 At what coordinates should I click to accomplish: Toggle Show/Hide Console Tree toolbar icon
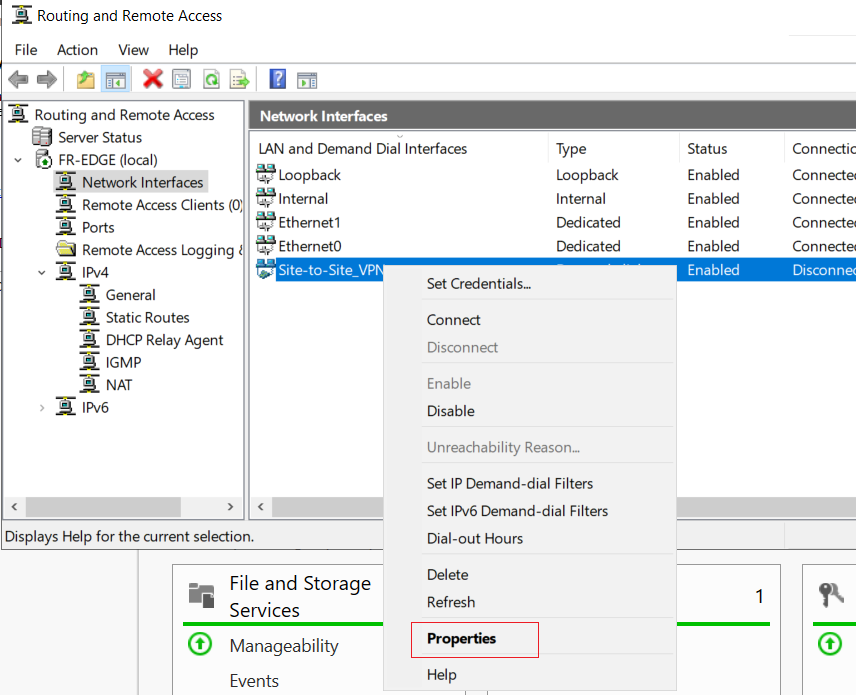tap(115, 79)
